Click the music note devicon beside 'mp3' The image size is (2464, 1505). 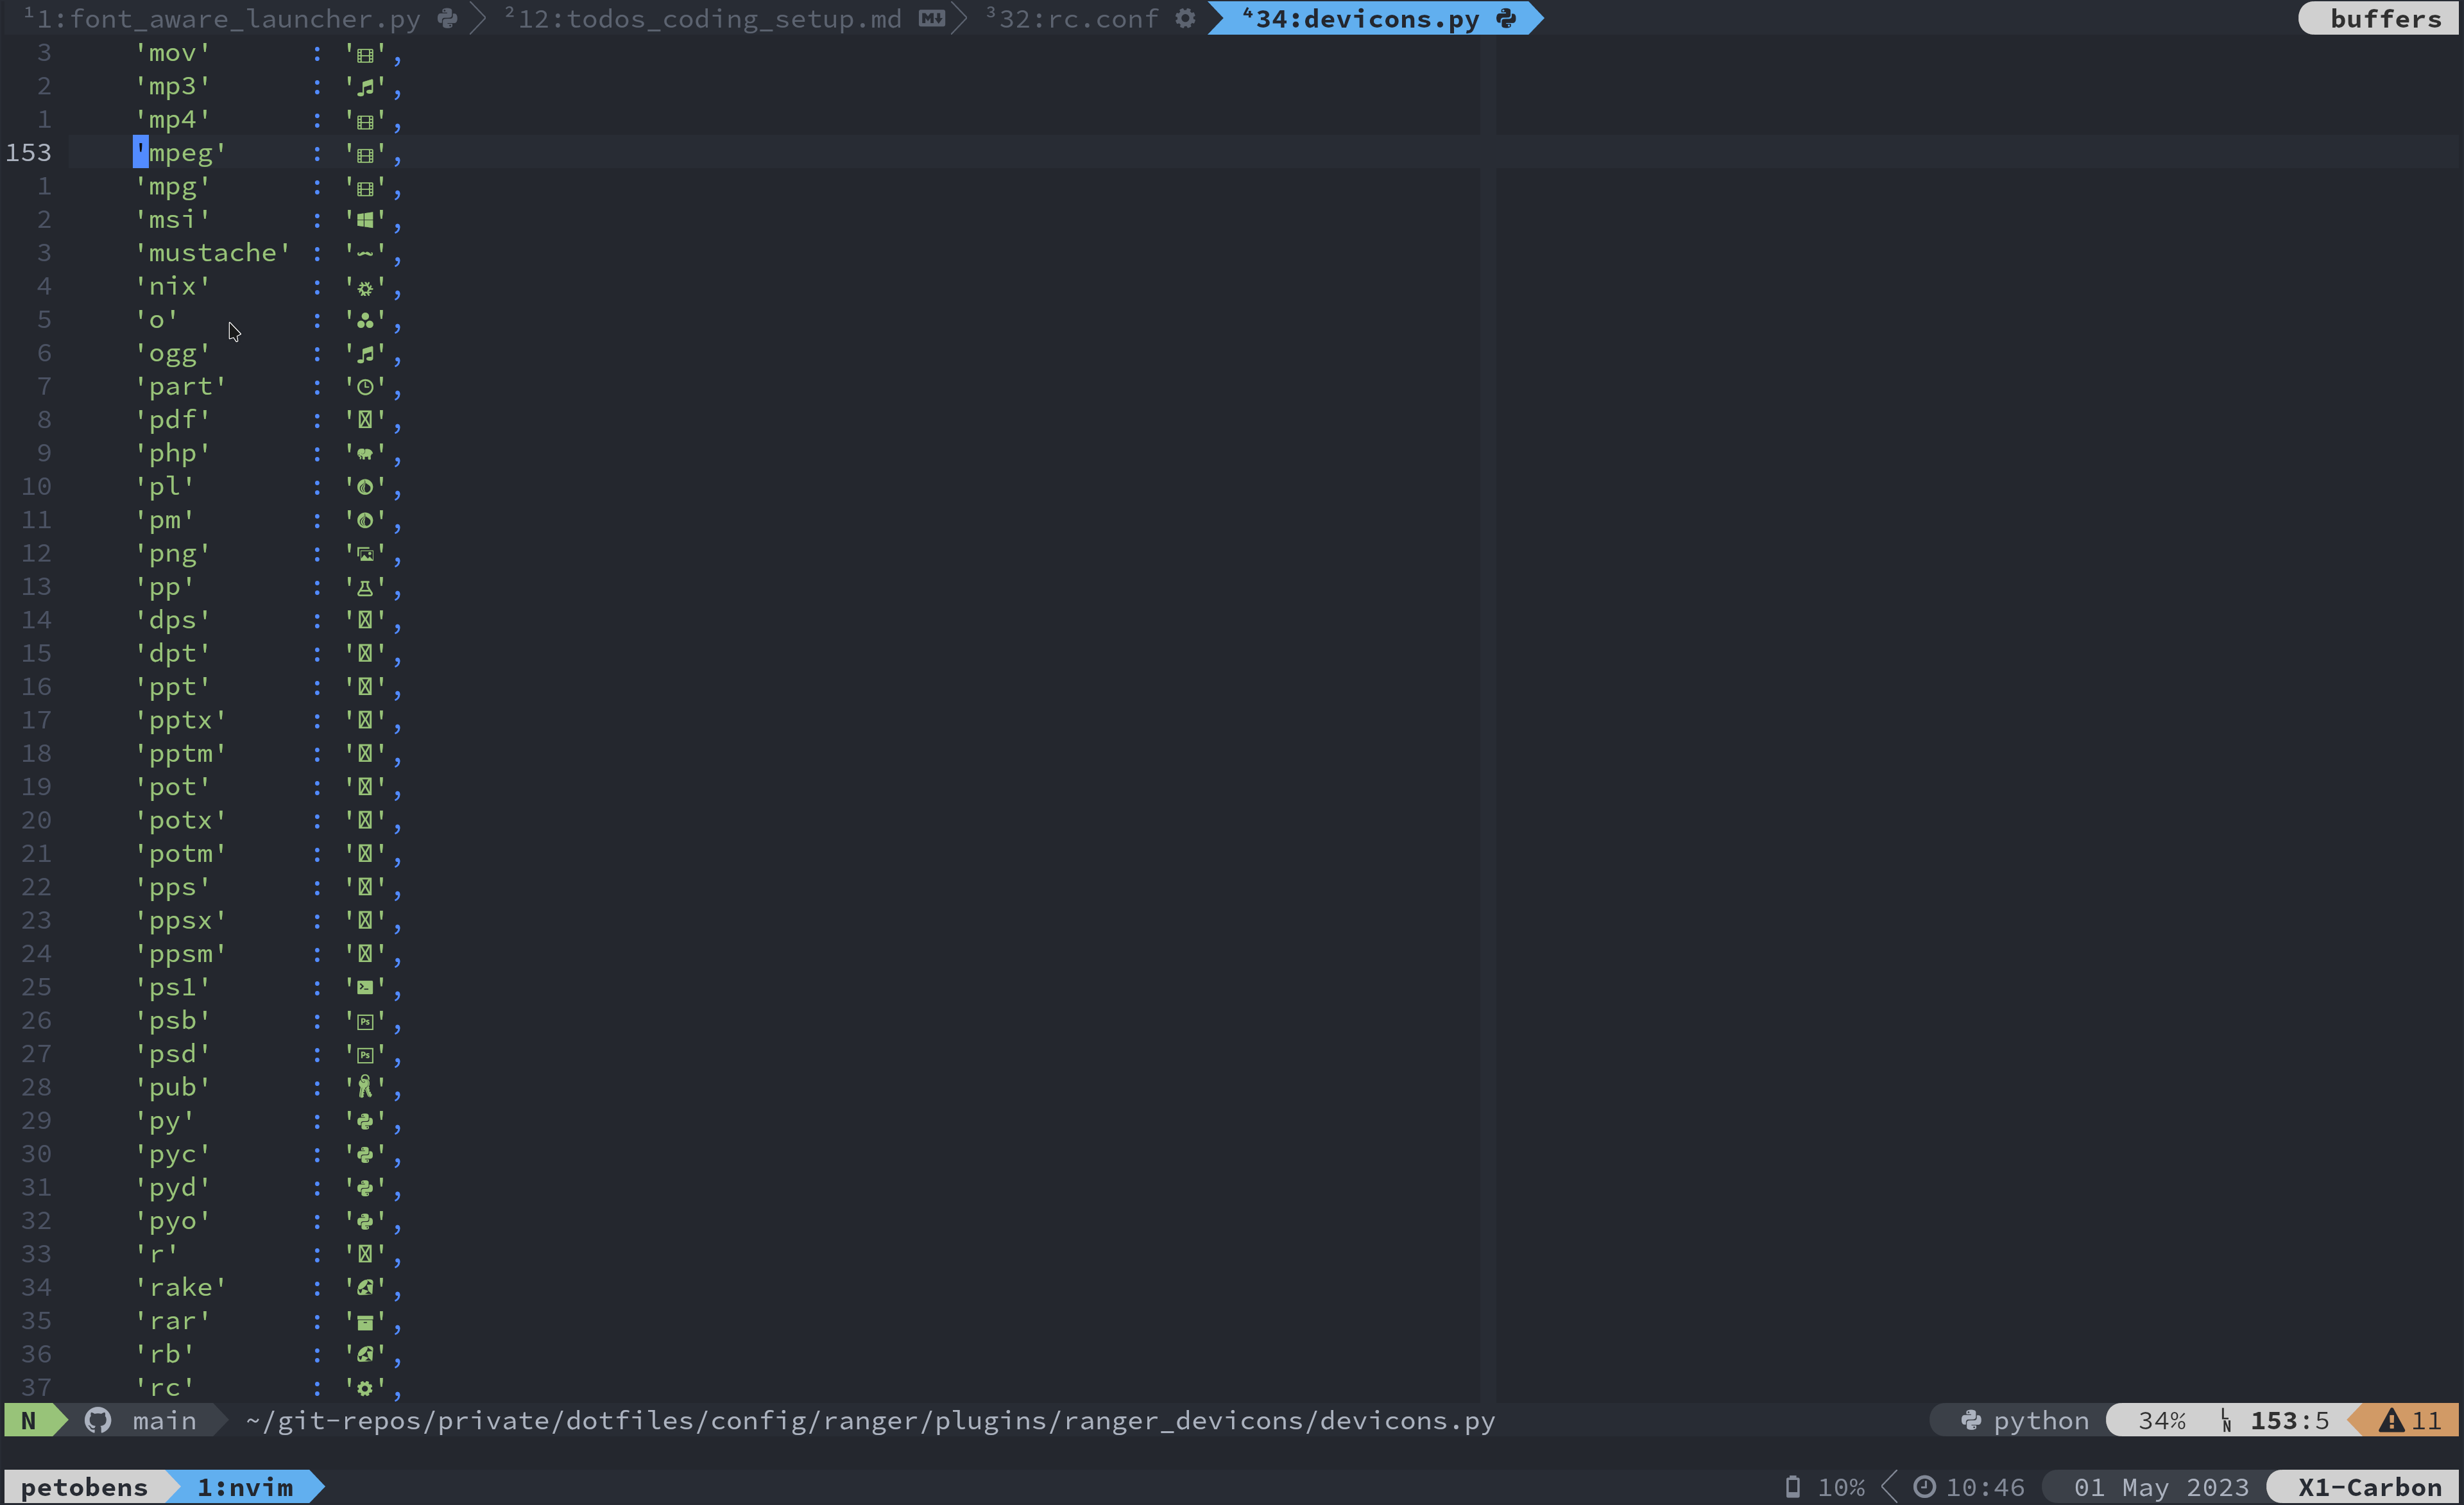pyautogui.click(x=366, y=87)
